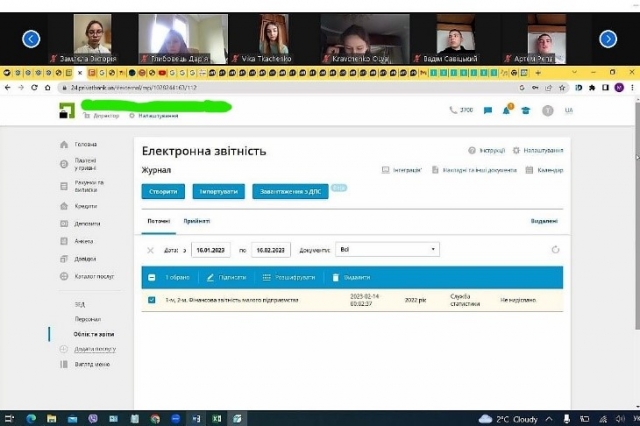Click Видалити trash action in blue bar
640x426 pixels.
(x=351, y=277)
